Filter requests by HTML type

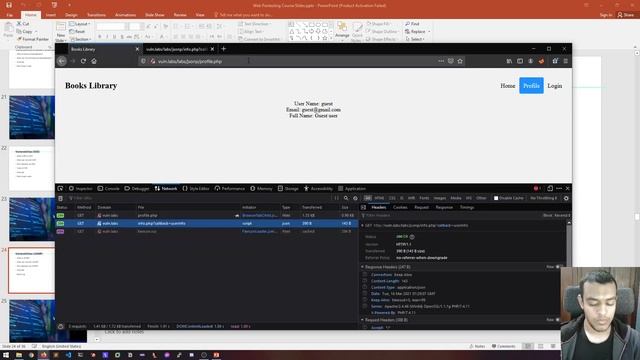379,198
